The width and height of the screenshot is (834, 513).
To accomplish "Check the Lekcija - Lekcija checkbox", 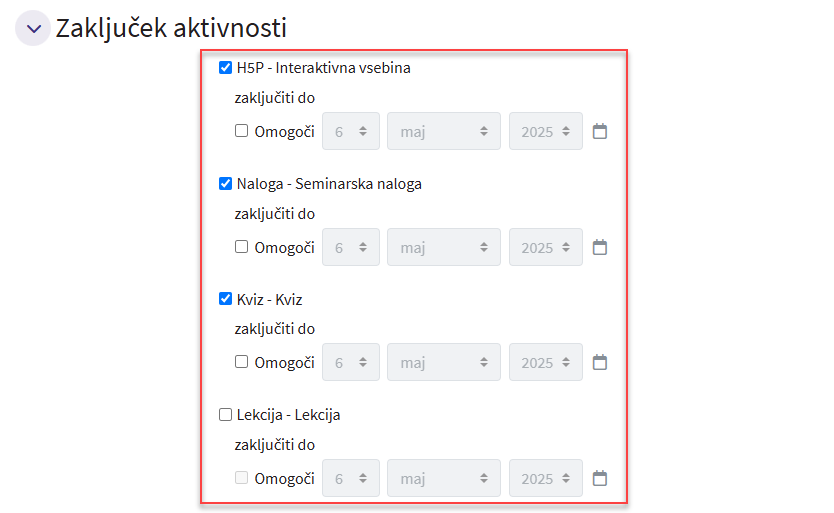I will point(225,414).
